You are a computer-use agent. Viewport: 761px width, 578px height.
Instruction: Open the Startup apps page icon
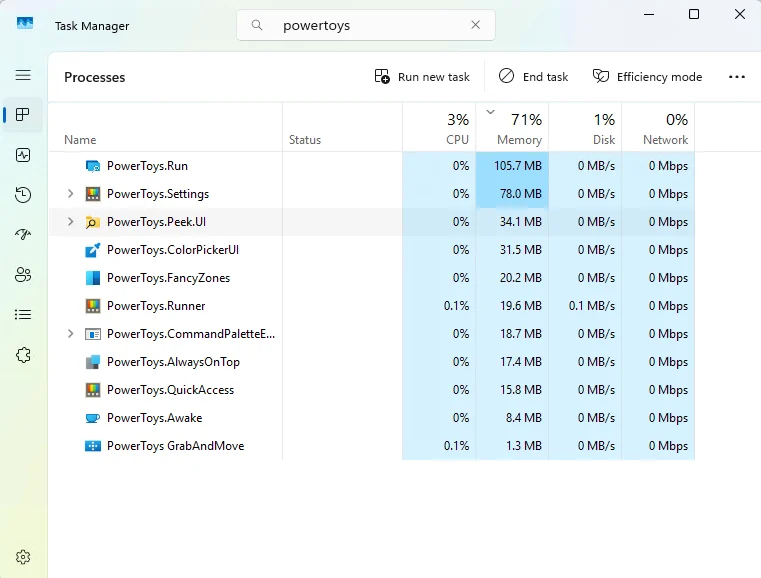[23, 234]
